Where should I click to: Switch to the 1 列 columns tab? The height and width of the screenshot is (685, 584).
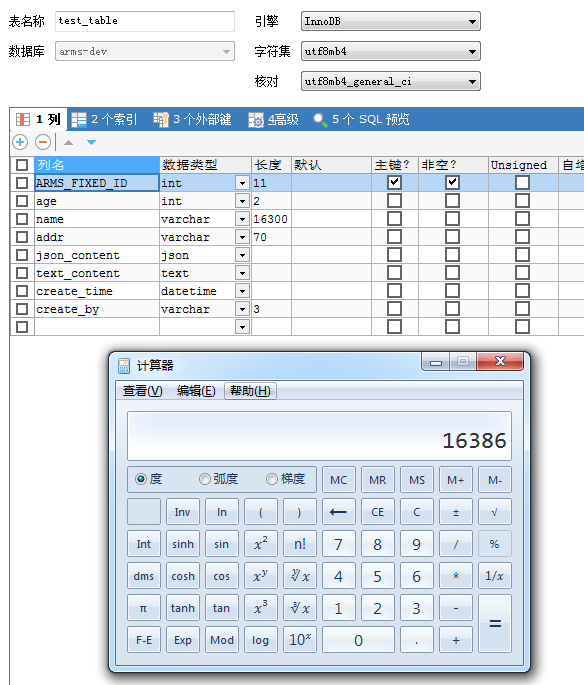[x=38, y=119]
